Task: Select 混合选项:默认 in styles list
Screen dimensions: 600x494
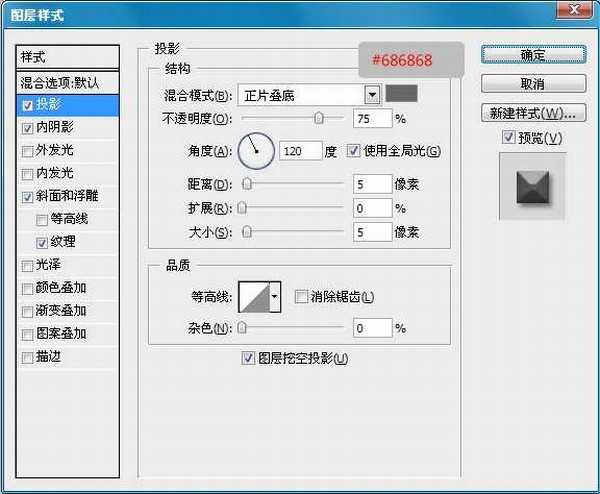Action: pos(68,82)
